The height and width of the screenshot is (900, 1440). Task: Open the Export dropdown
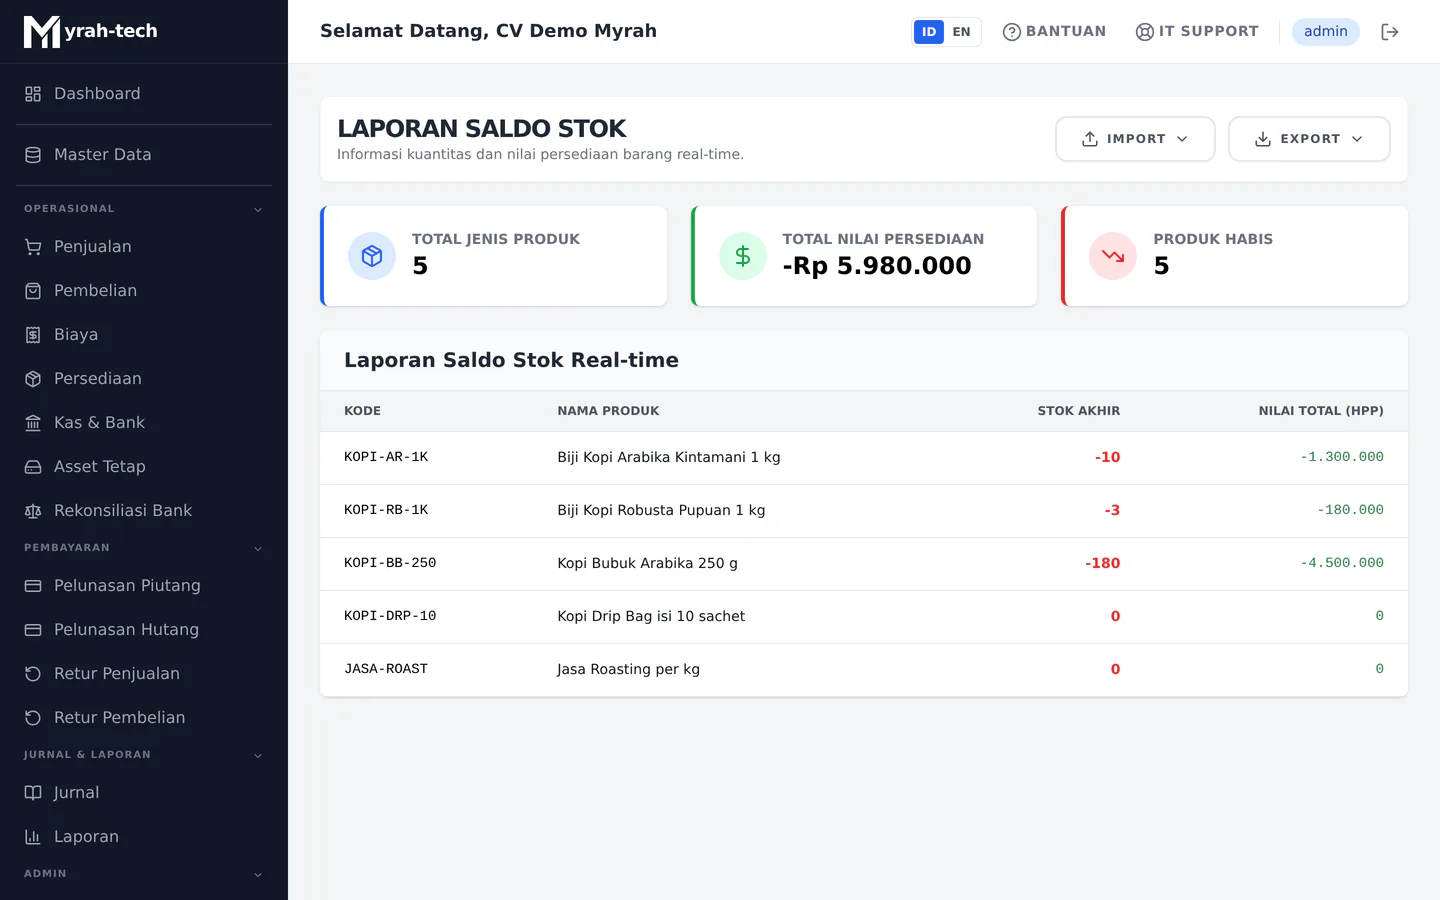1309,139
